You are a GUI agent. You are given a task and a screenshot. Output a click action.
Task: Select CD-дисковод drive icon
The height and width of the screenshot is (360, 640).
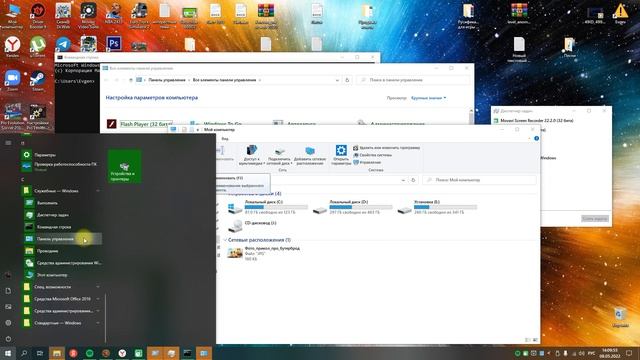pyautogui.click(x=235, y=225)
